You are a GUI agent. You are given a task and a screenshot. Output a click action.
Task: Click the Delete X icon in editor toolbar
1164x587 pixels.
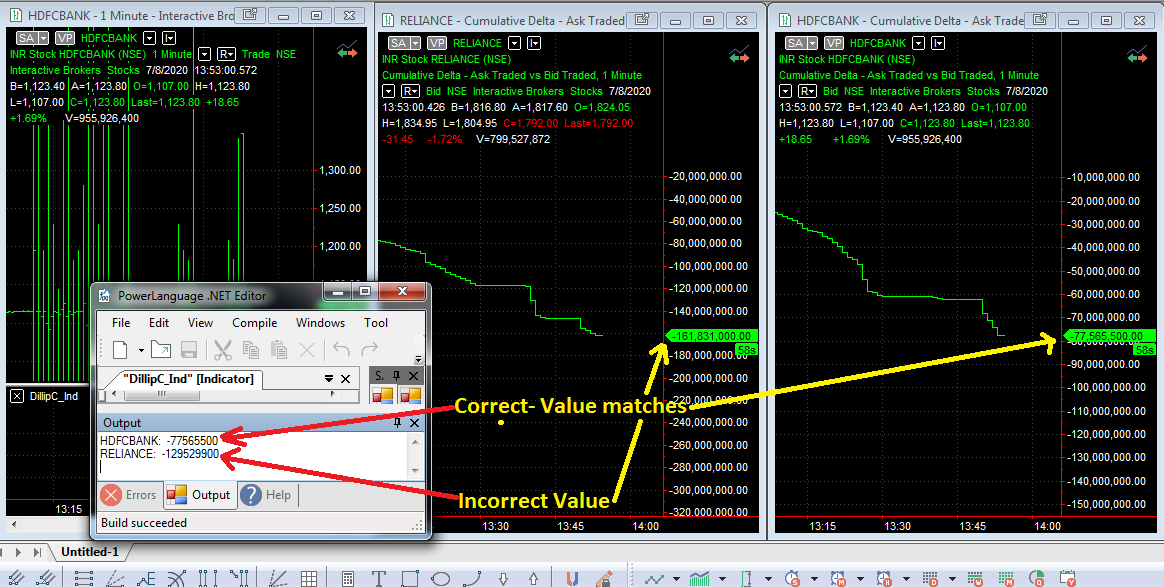tap(307, 350)
